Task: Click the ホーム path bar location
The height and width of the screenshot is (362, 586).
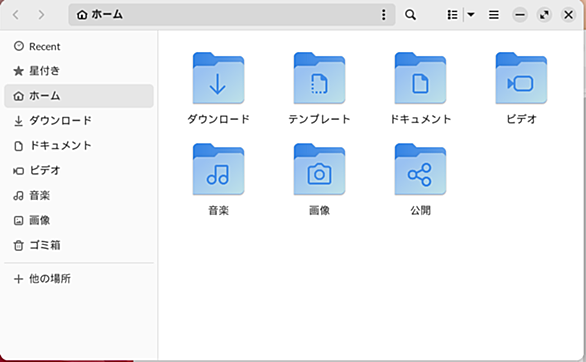Action: (100, 15)
